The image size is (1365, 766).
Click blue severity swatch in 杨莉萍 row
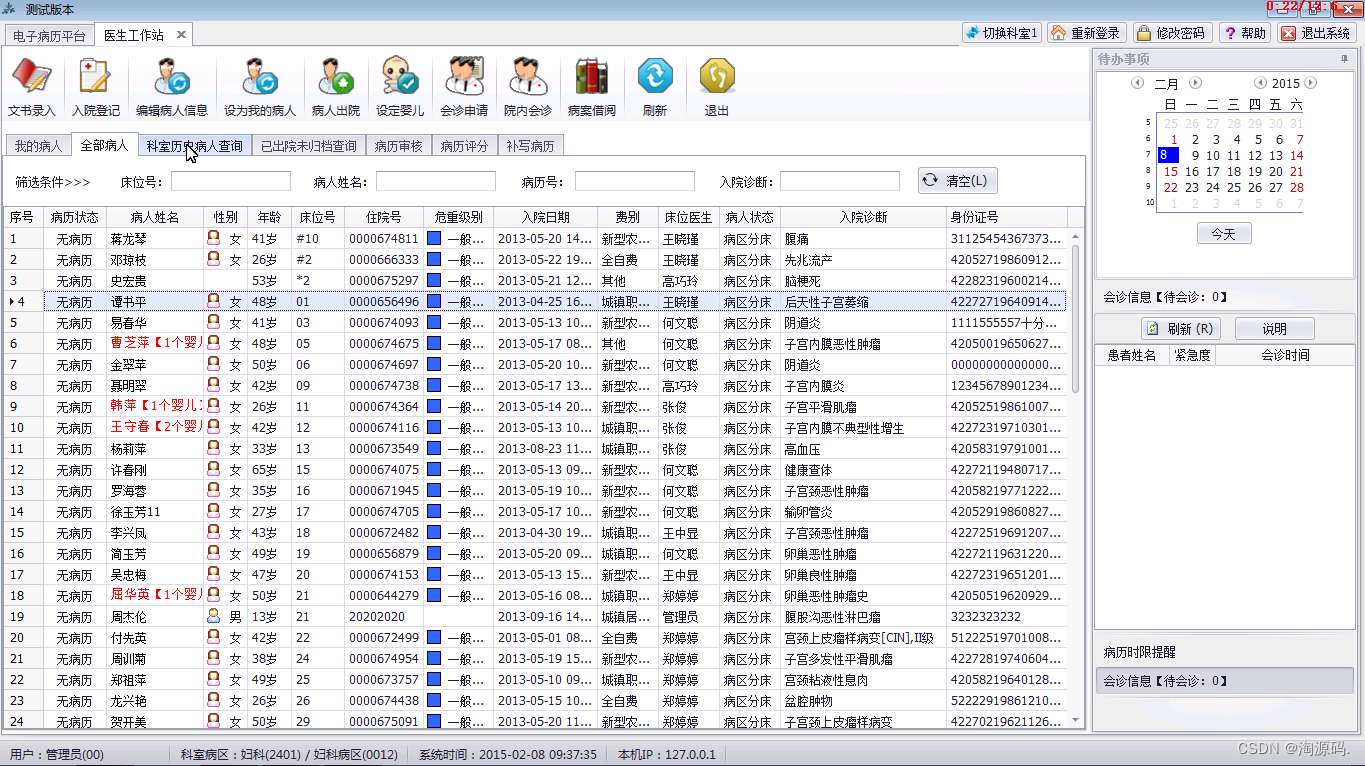pyautogui.click(x=434, y=448)
